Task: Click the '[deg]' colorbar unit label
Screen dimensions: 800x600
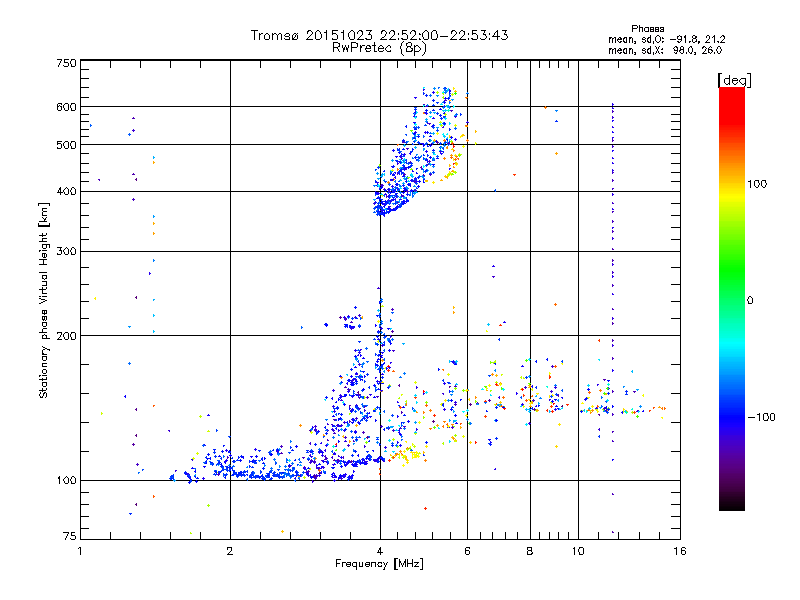Action: tap(734, 80)
